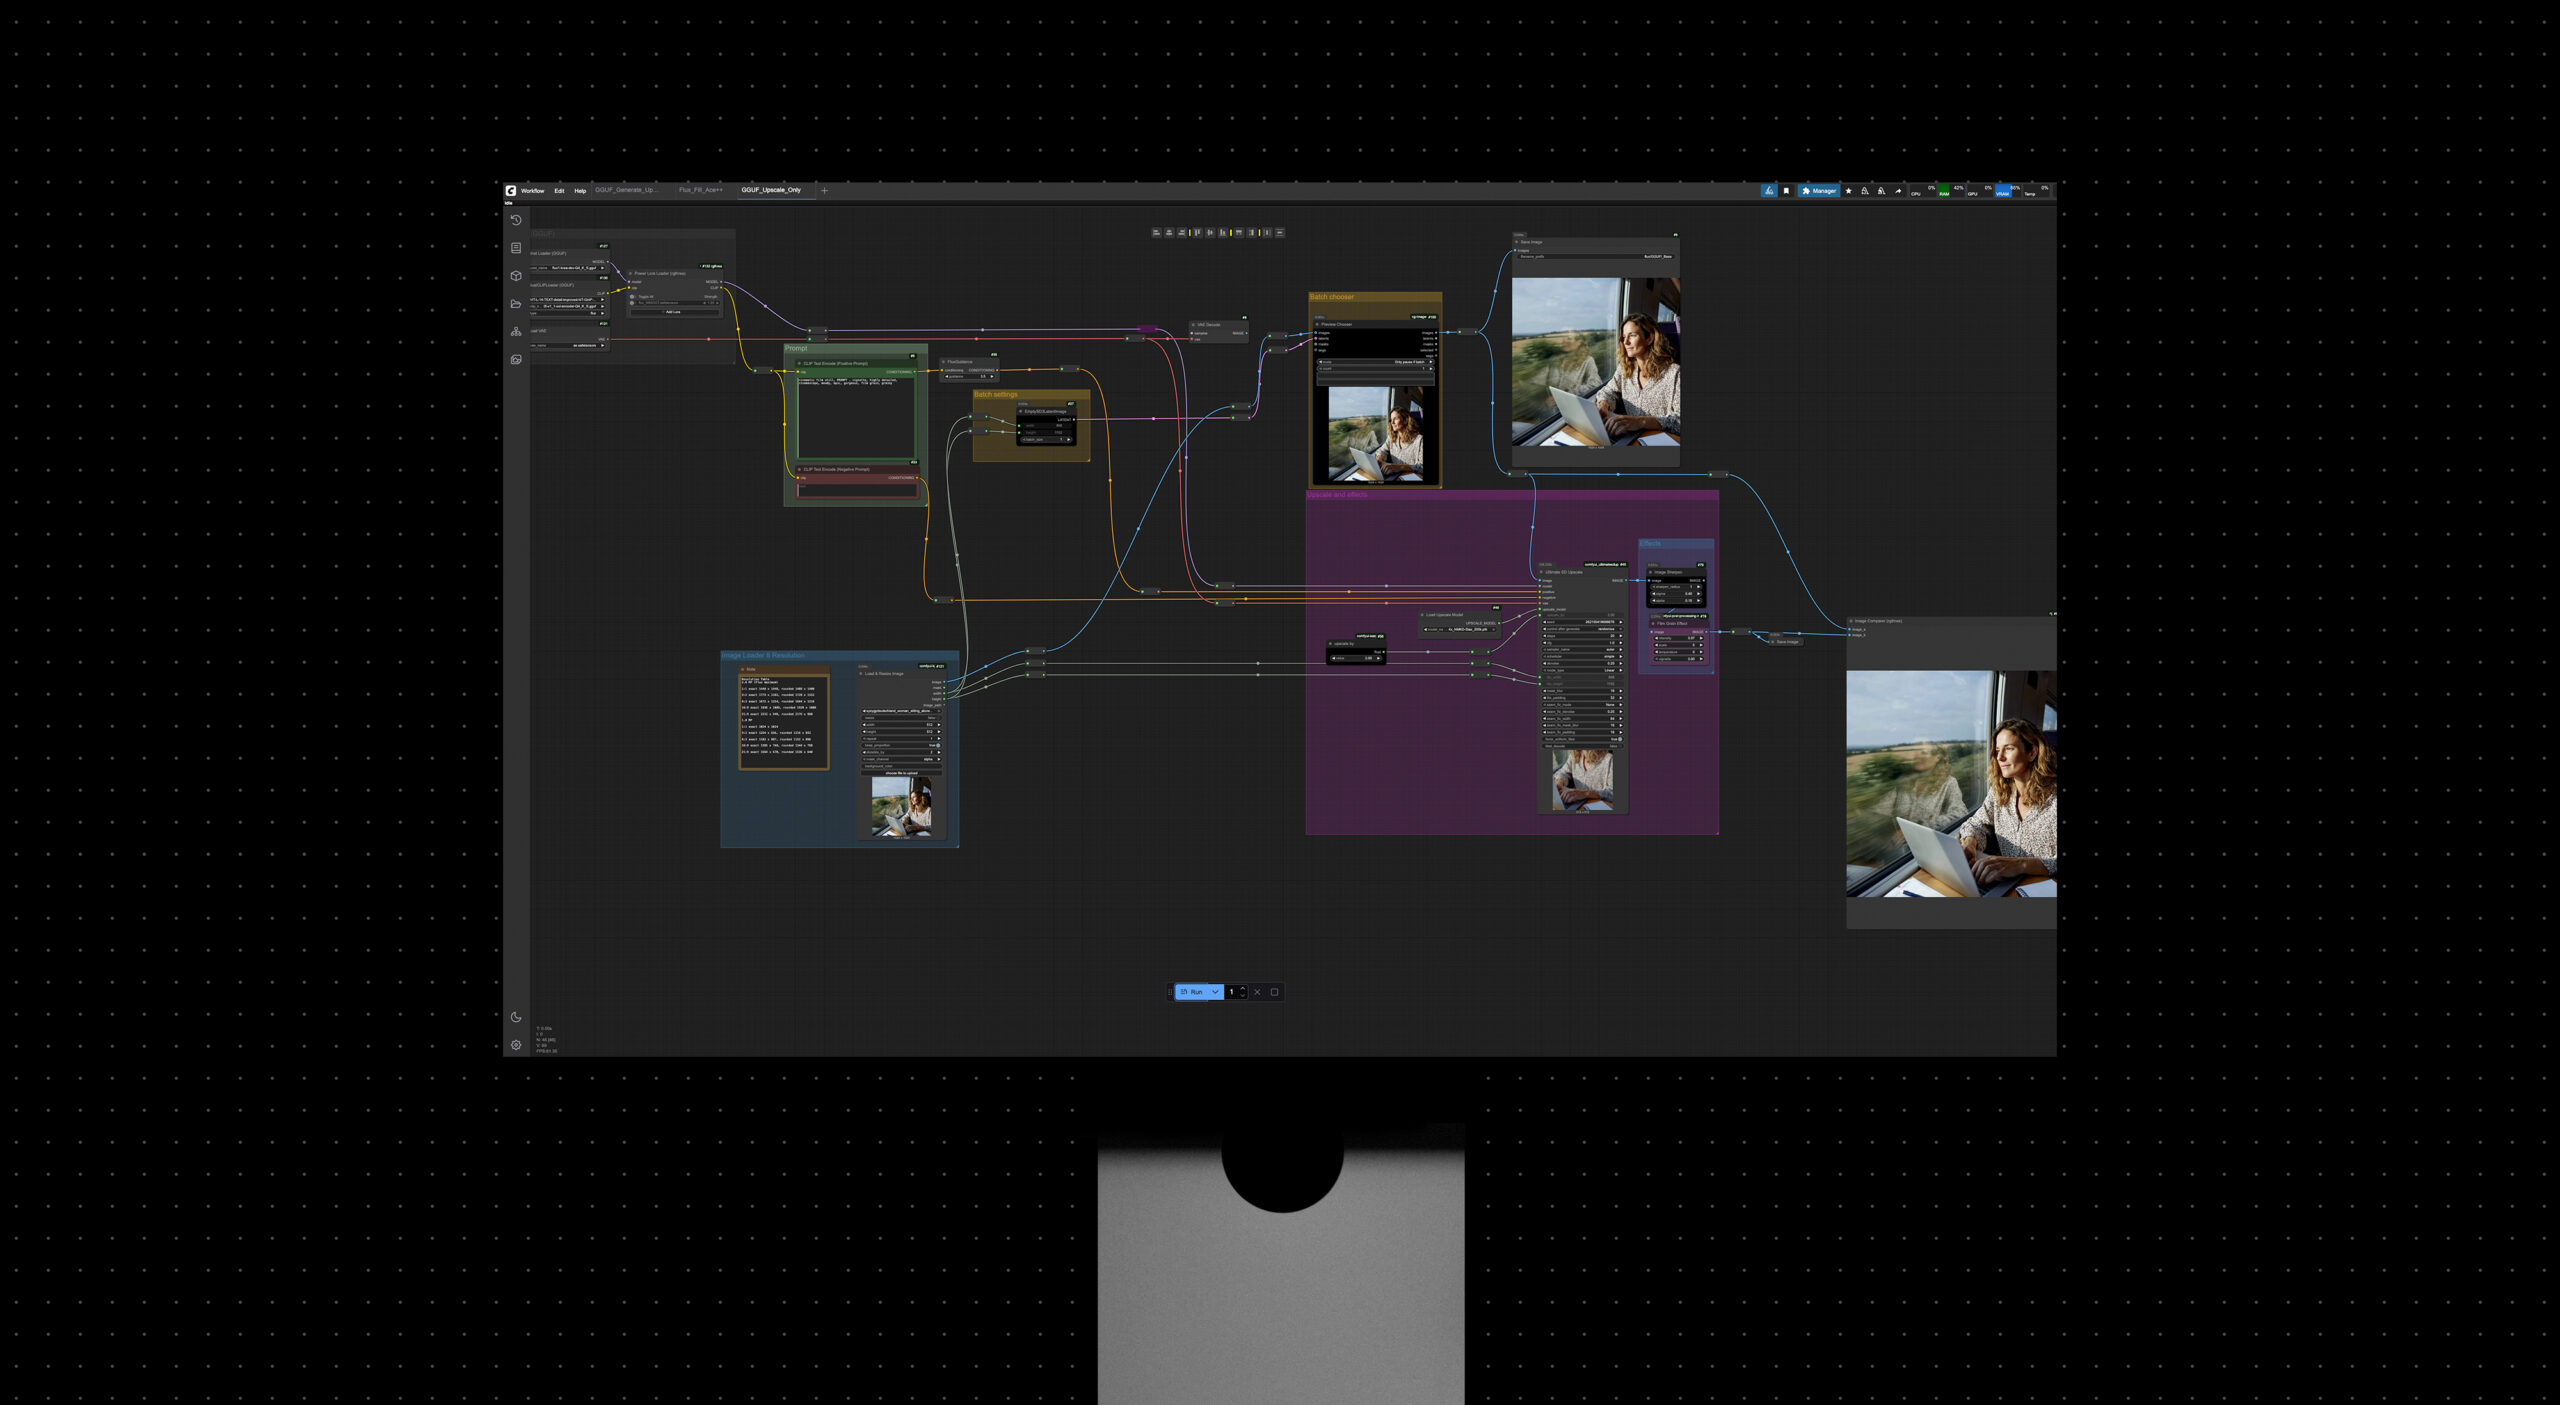Add a new workflow tab with plus
Screen dimensions: 2560x1405
point(824,191)
